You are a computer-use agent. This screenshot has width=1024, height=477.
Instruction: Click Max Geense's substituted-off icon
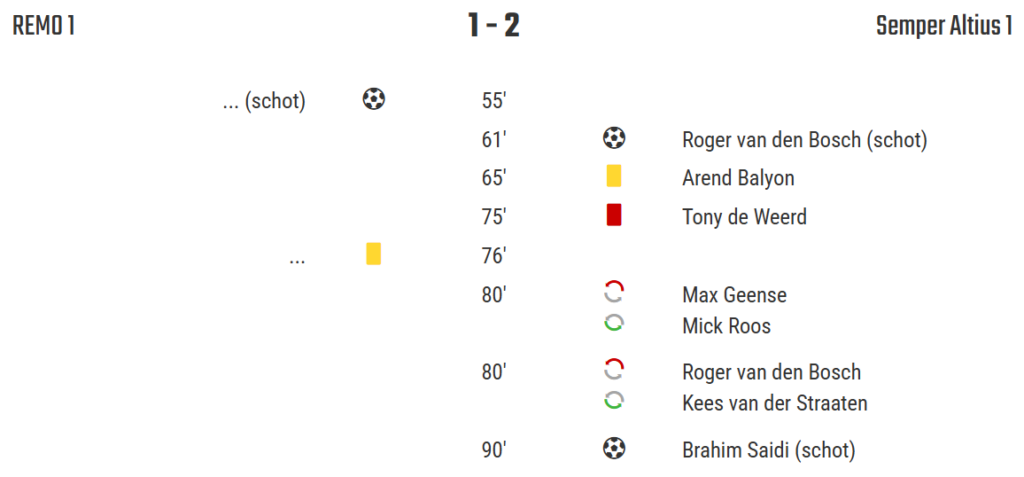[614, 293]
